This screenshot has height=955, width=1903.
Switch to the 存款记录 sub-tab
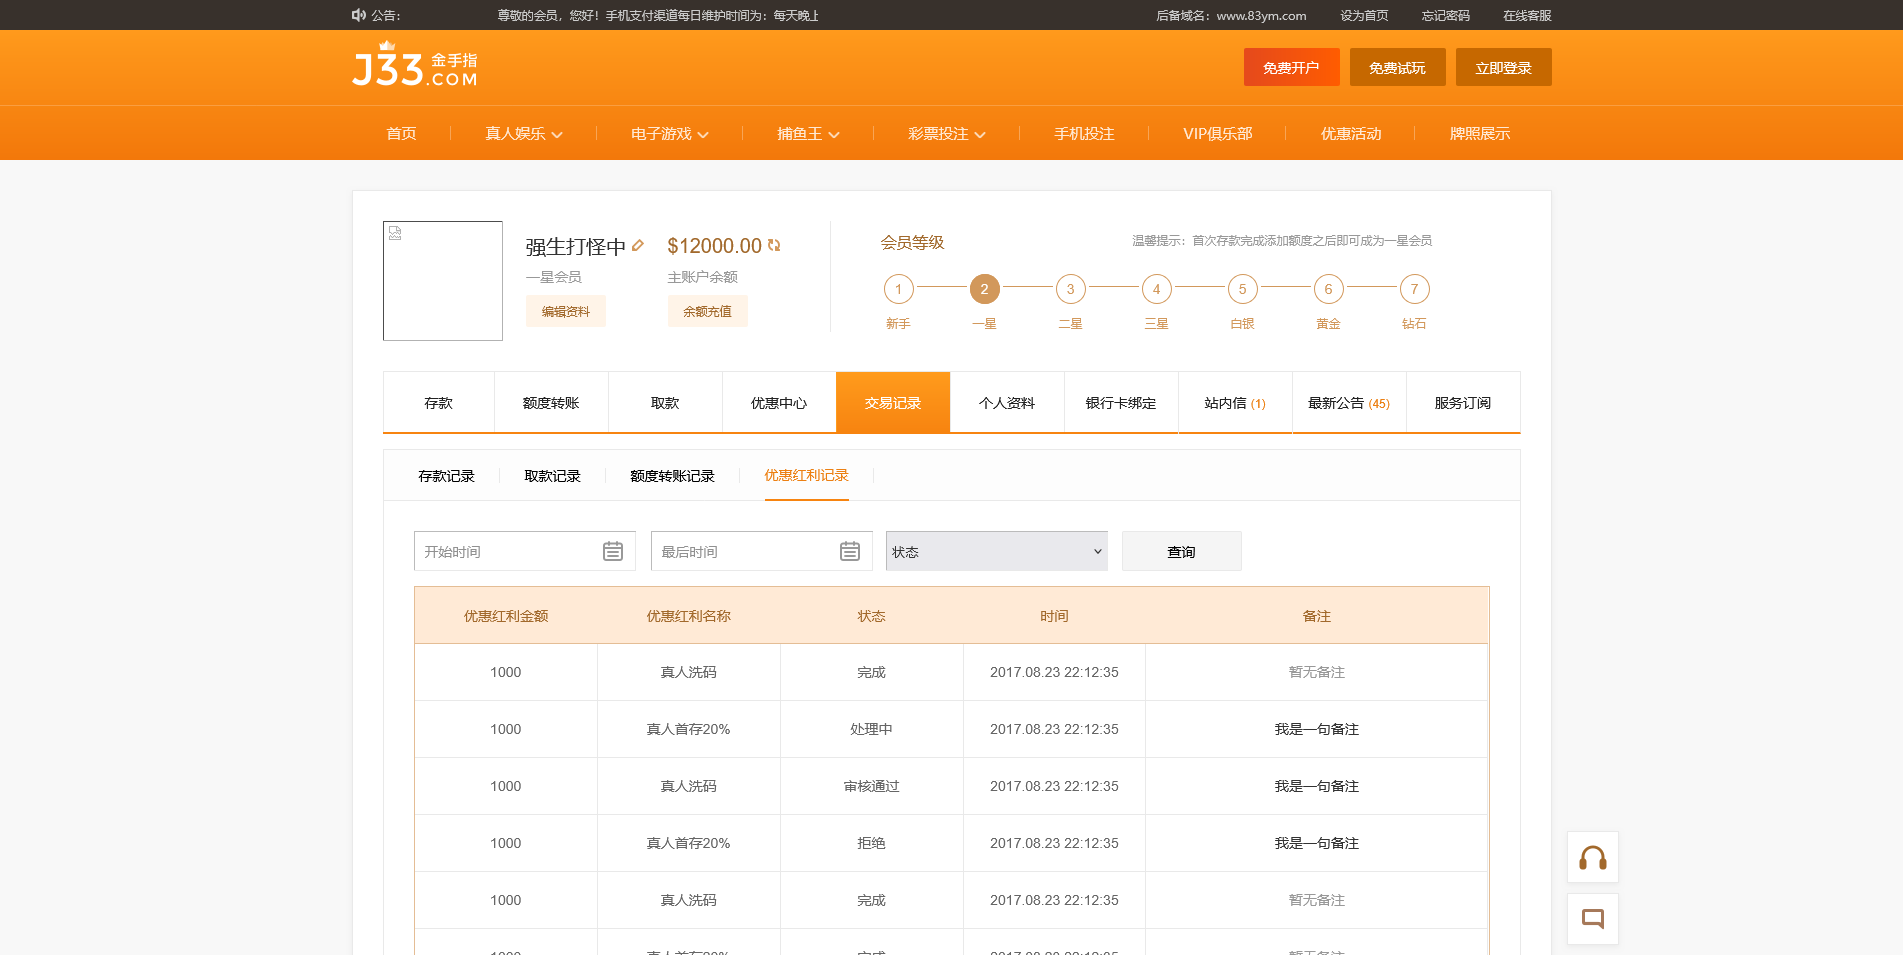click(x=446, y=476)
